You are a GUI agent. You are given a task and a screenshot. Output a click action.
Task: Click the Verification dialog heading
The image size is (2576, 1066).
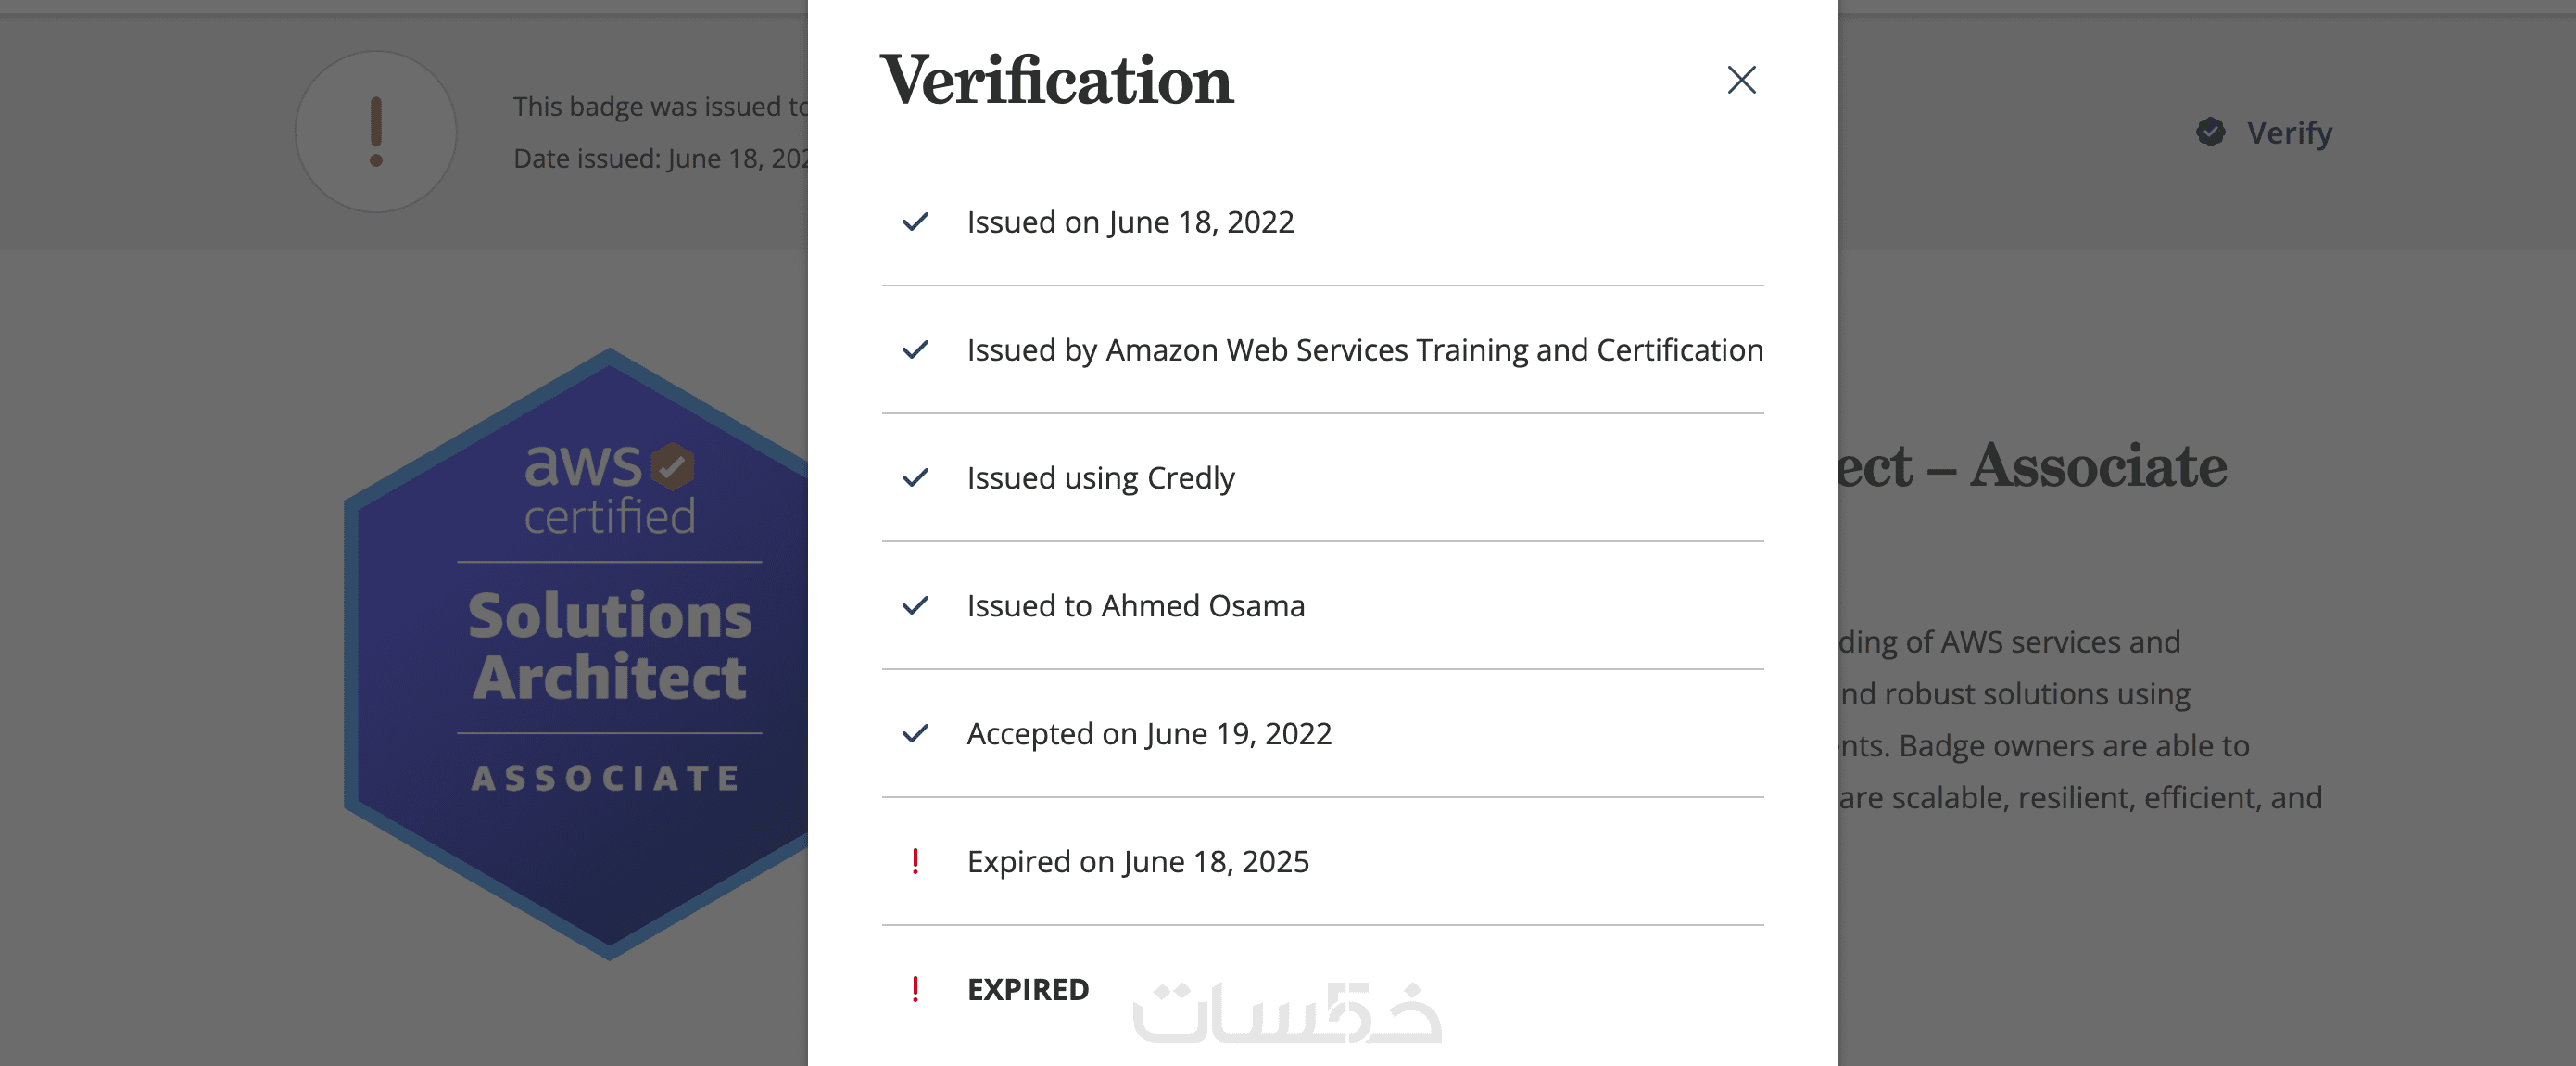tap(1056, 80)
